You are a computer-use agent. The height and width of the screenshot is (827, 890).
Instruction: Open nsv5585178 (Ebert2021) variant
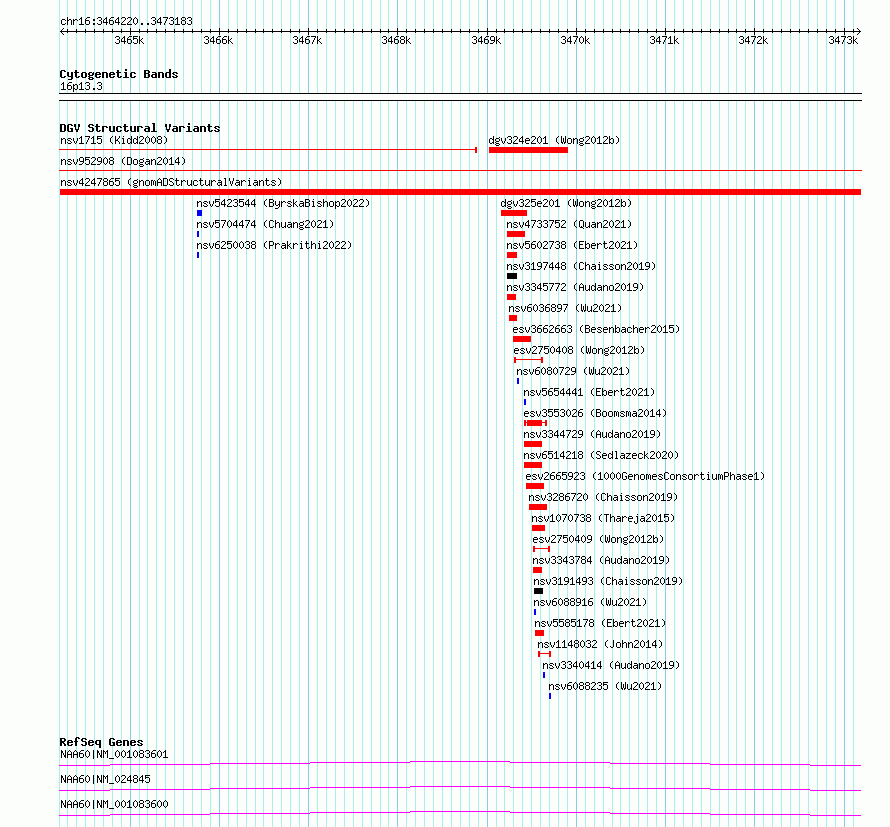point(600,623)
